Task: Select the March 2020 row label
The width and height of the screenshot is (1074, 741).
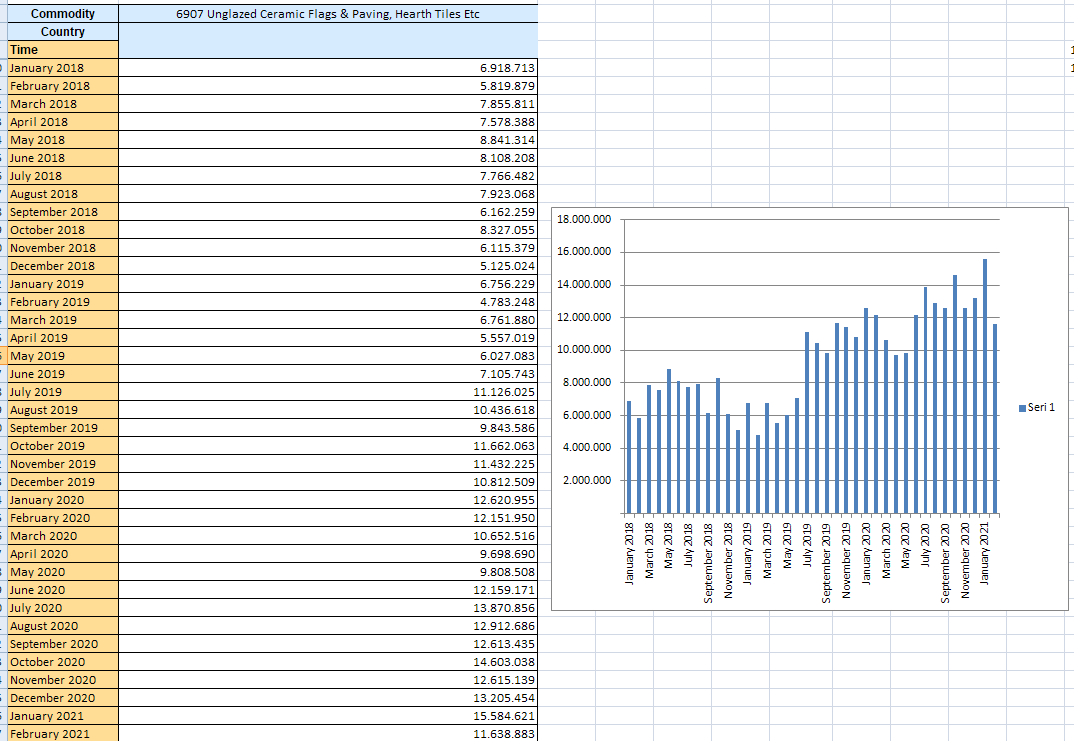Action: tap(63, 536)
